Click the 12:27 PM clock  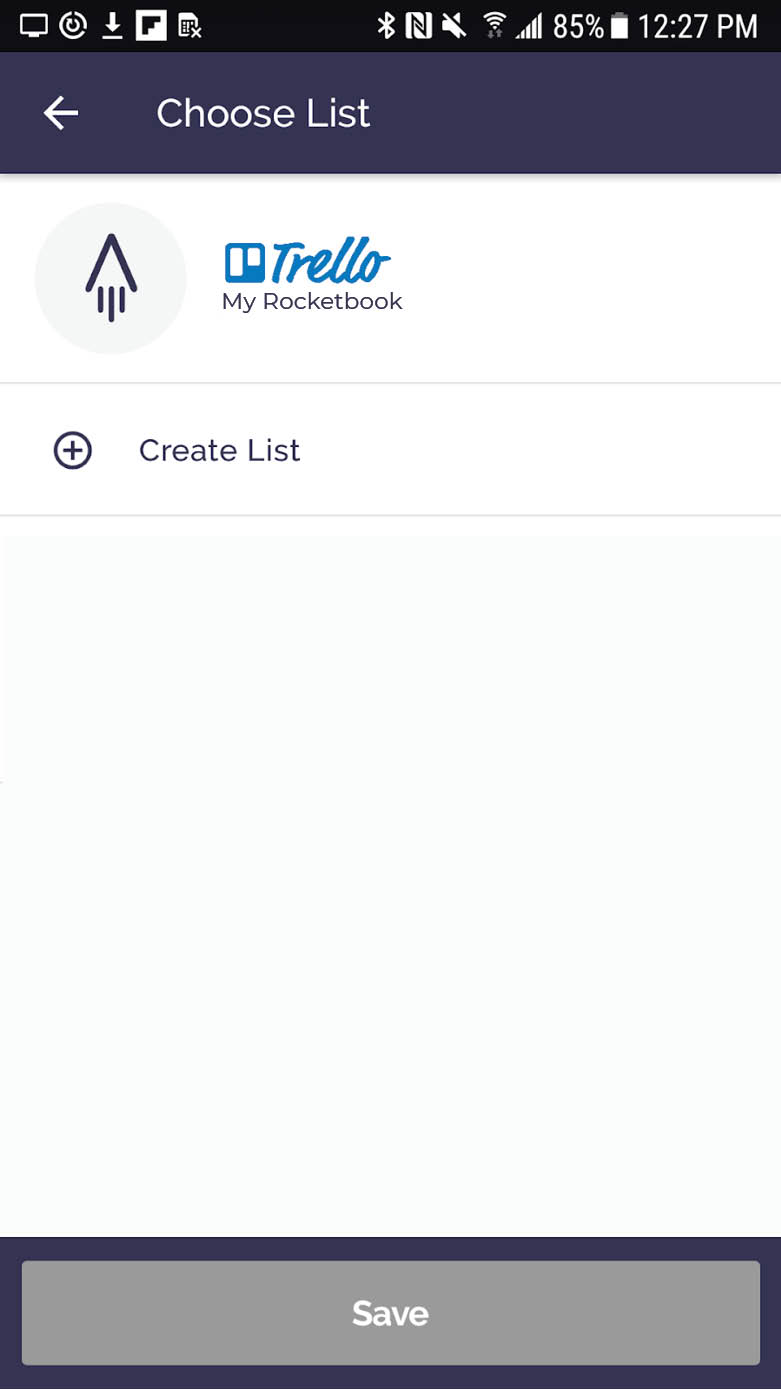[697, 26]
